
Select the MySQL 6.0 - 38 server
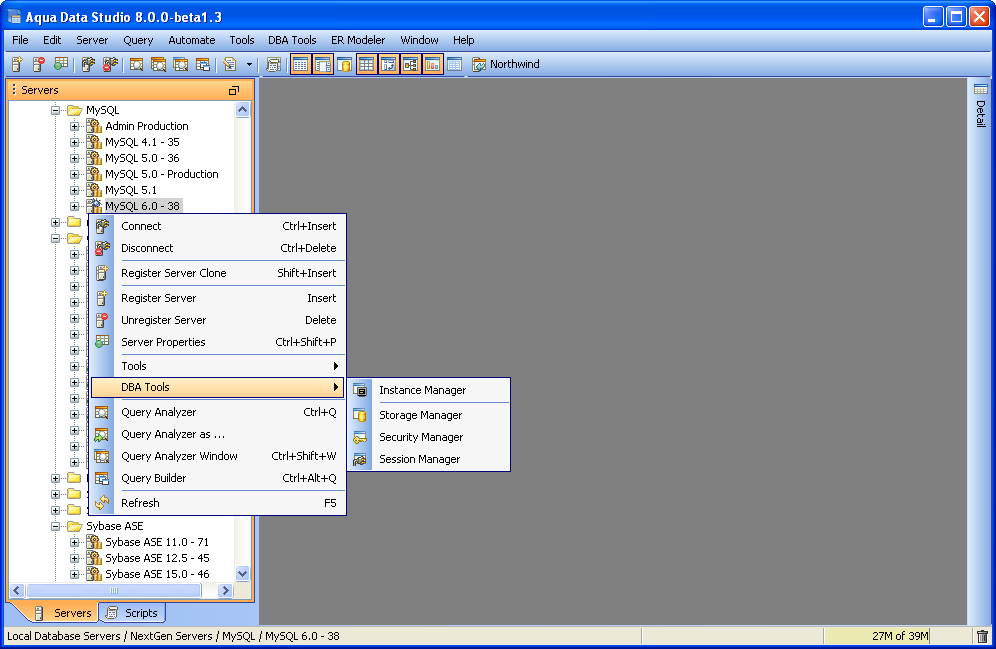(x=142, y=206)
